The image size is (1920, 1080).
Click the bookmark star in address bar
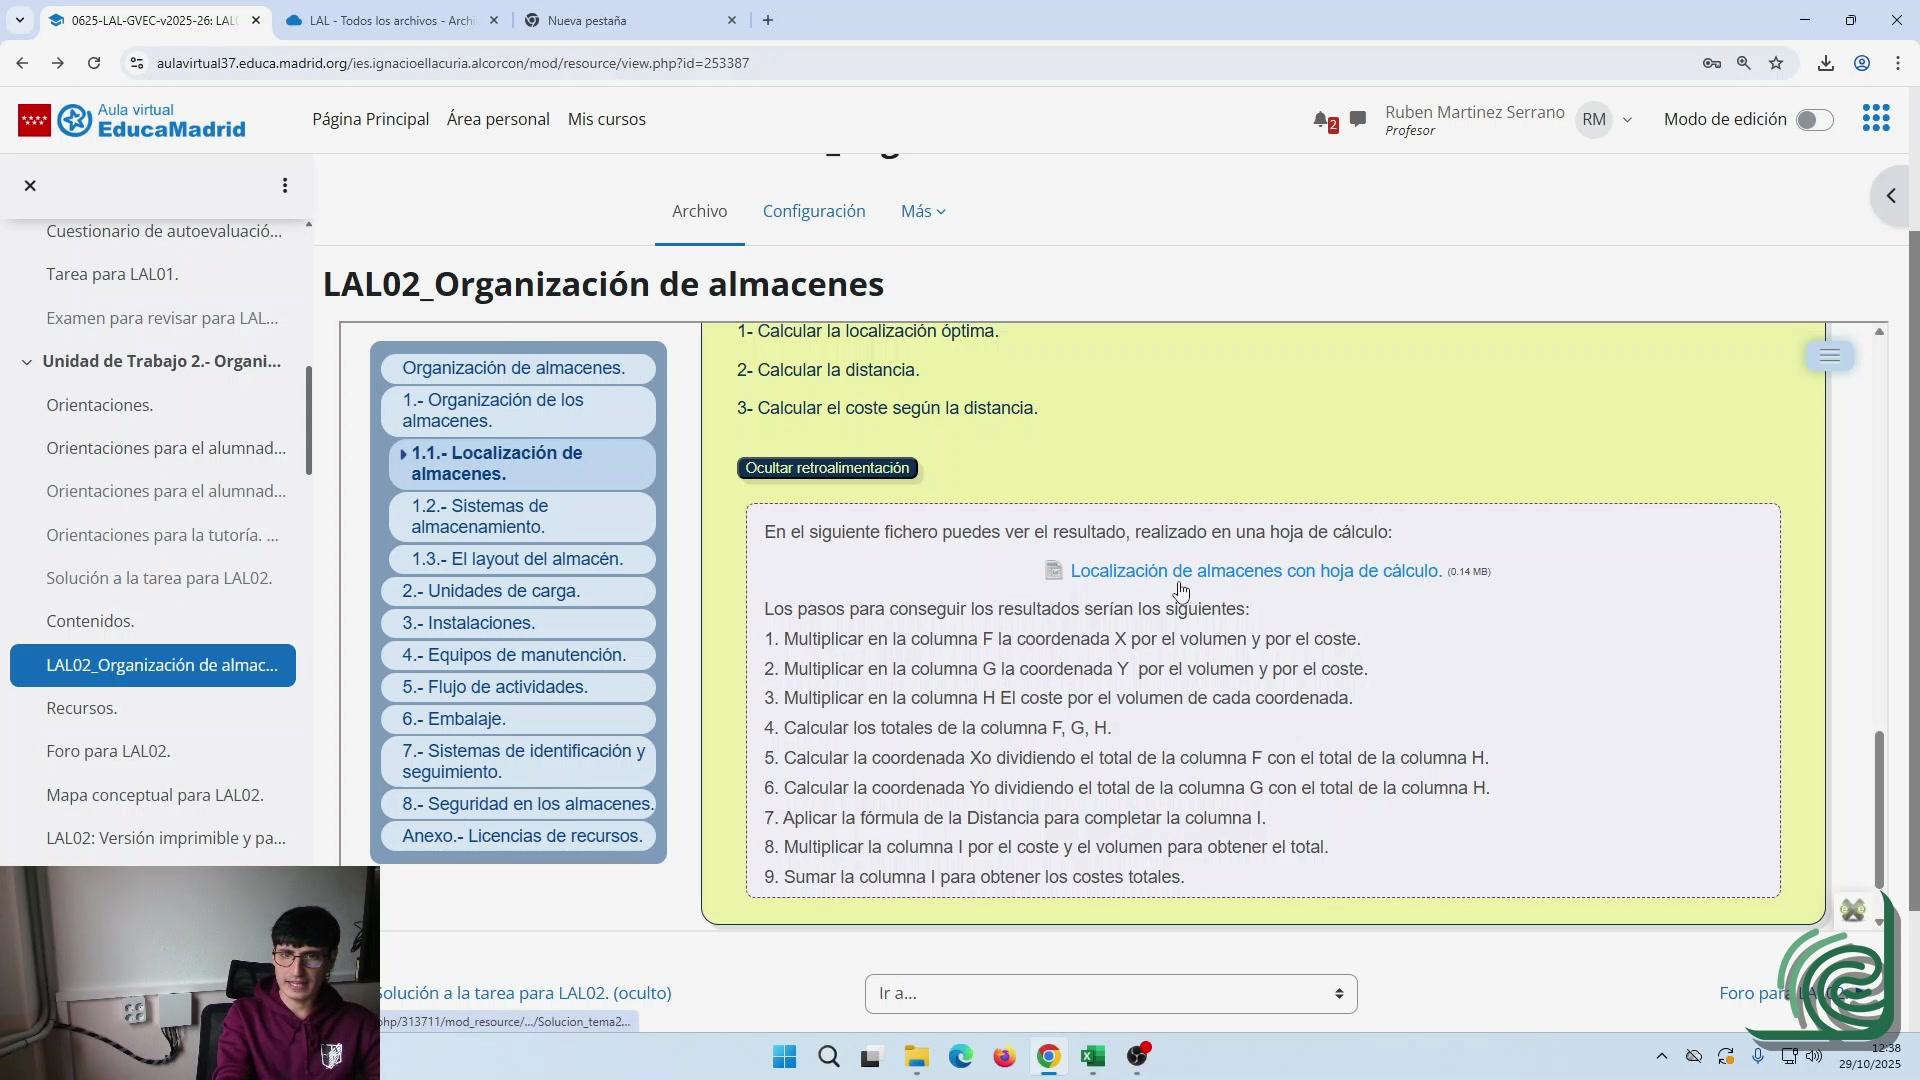(x=1776, y=63)
